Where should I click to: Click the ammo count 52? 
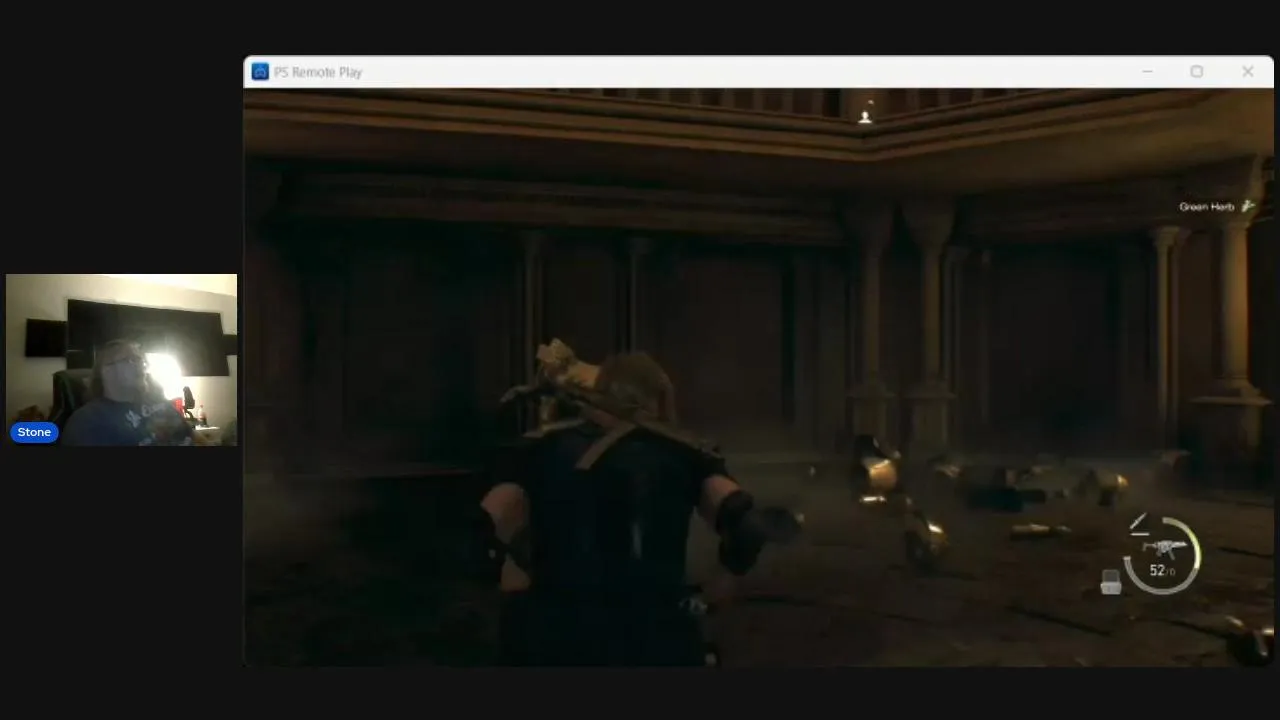[1157, 570]
